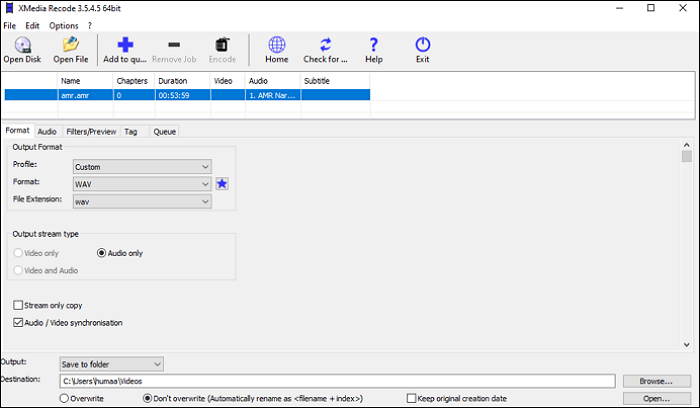This screenshot has height=408, width=700.
Task: Click the Open File folder icon
Action: (71, 45)
